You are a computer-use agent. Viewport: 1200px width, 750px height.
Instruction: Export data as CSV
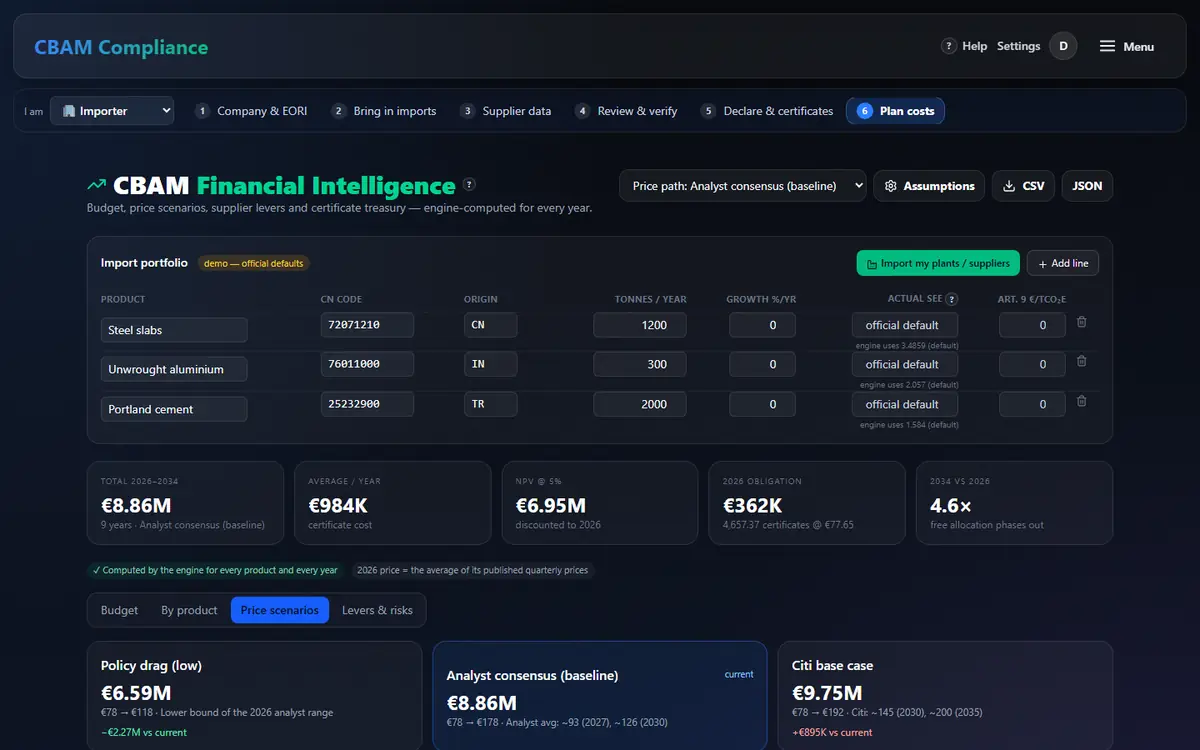tap(1023, 186)
